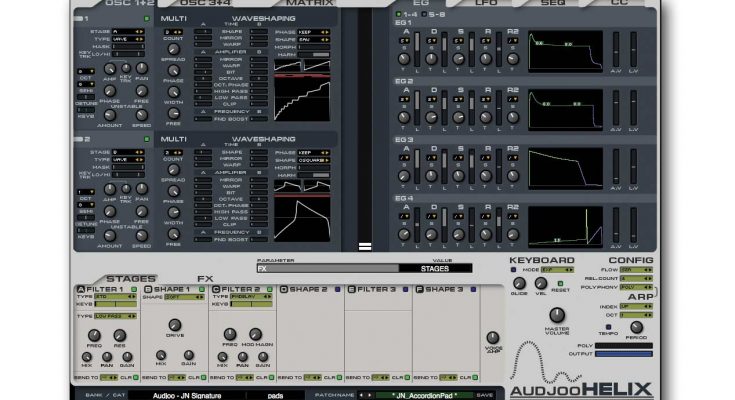Click the EG 1 waveform display
Viewport: 735px width, 400px height.
(x=563, y=52)
